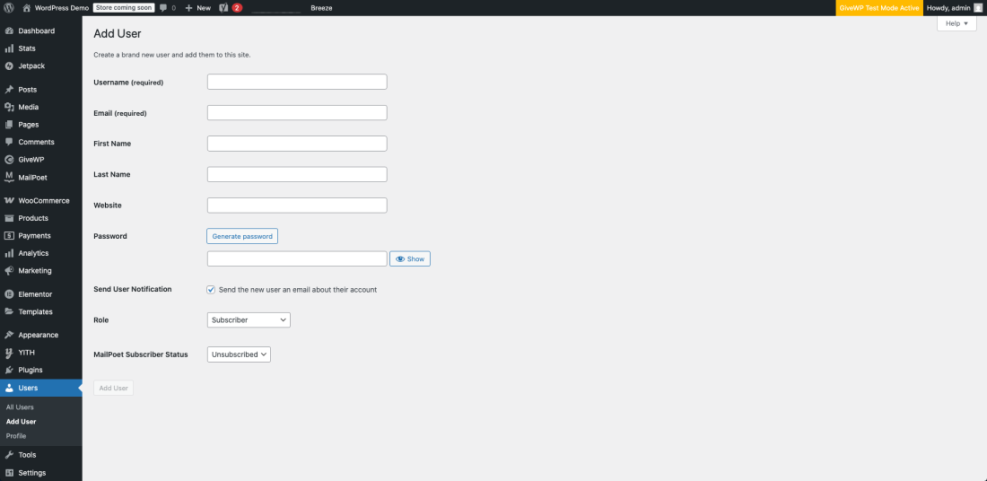The width and height of the screenshot is (987, 481).
Task: Click the Add User submit button
Action: coord(113,388)
